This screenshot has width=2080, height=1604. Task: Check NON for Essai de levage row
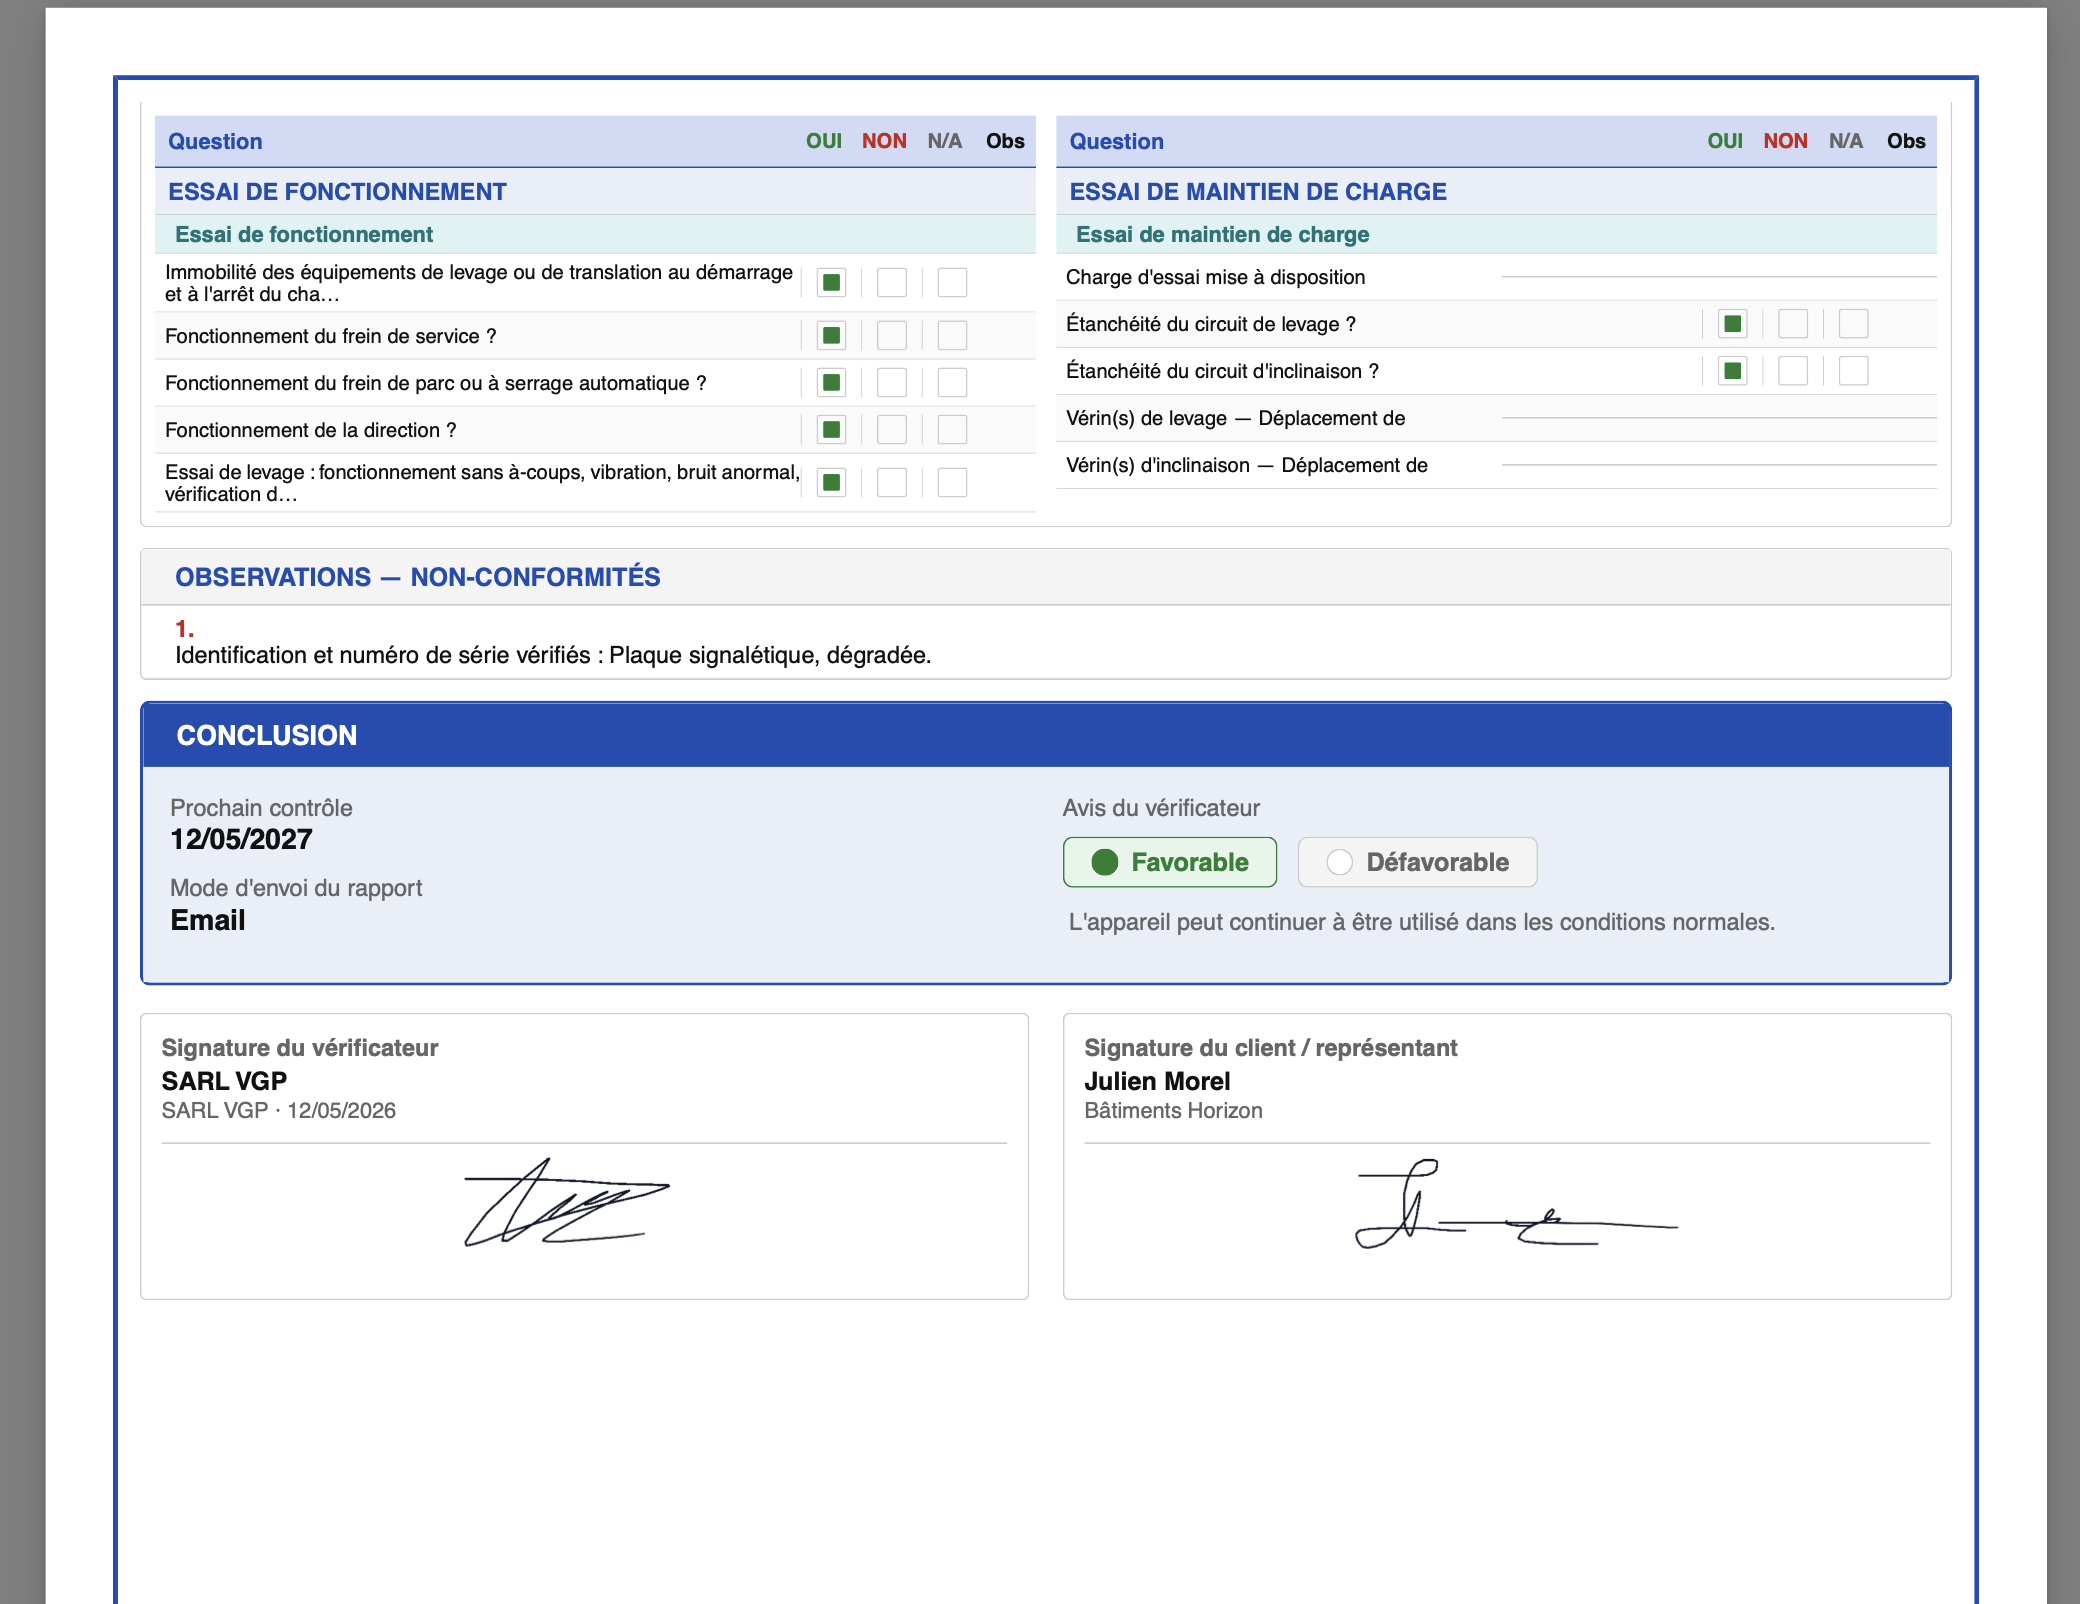(892, 483)
